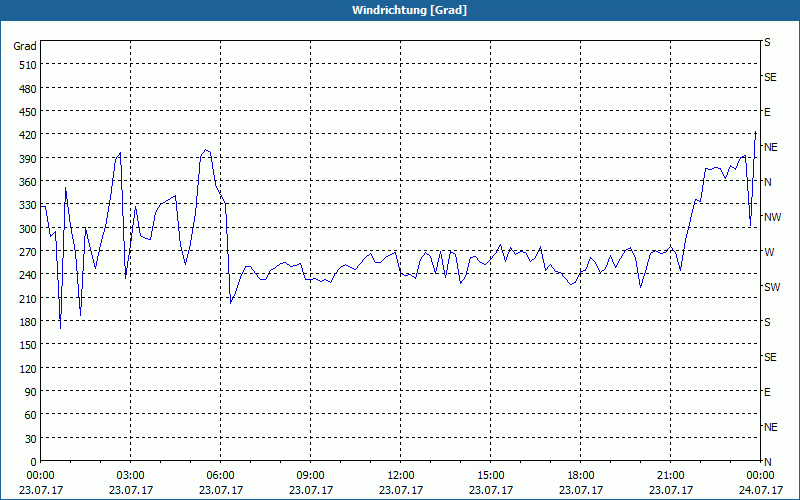800x500 pixels.
Task: Click the 30 degree axis label
Action: click(x=31, y=439)
